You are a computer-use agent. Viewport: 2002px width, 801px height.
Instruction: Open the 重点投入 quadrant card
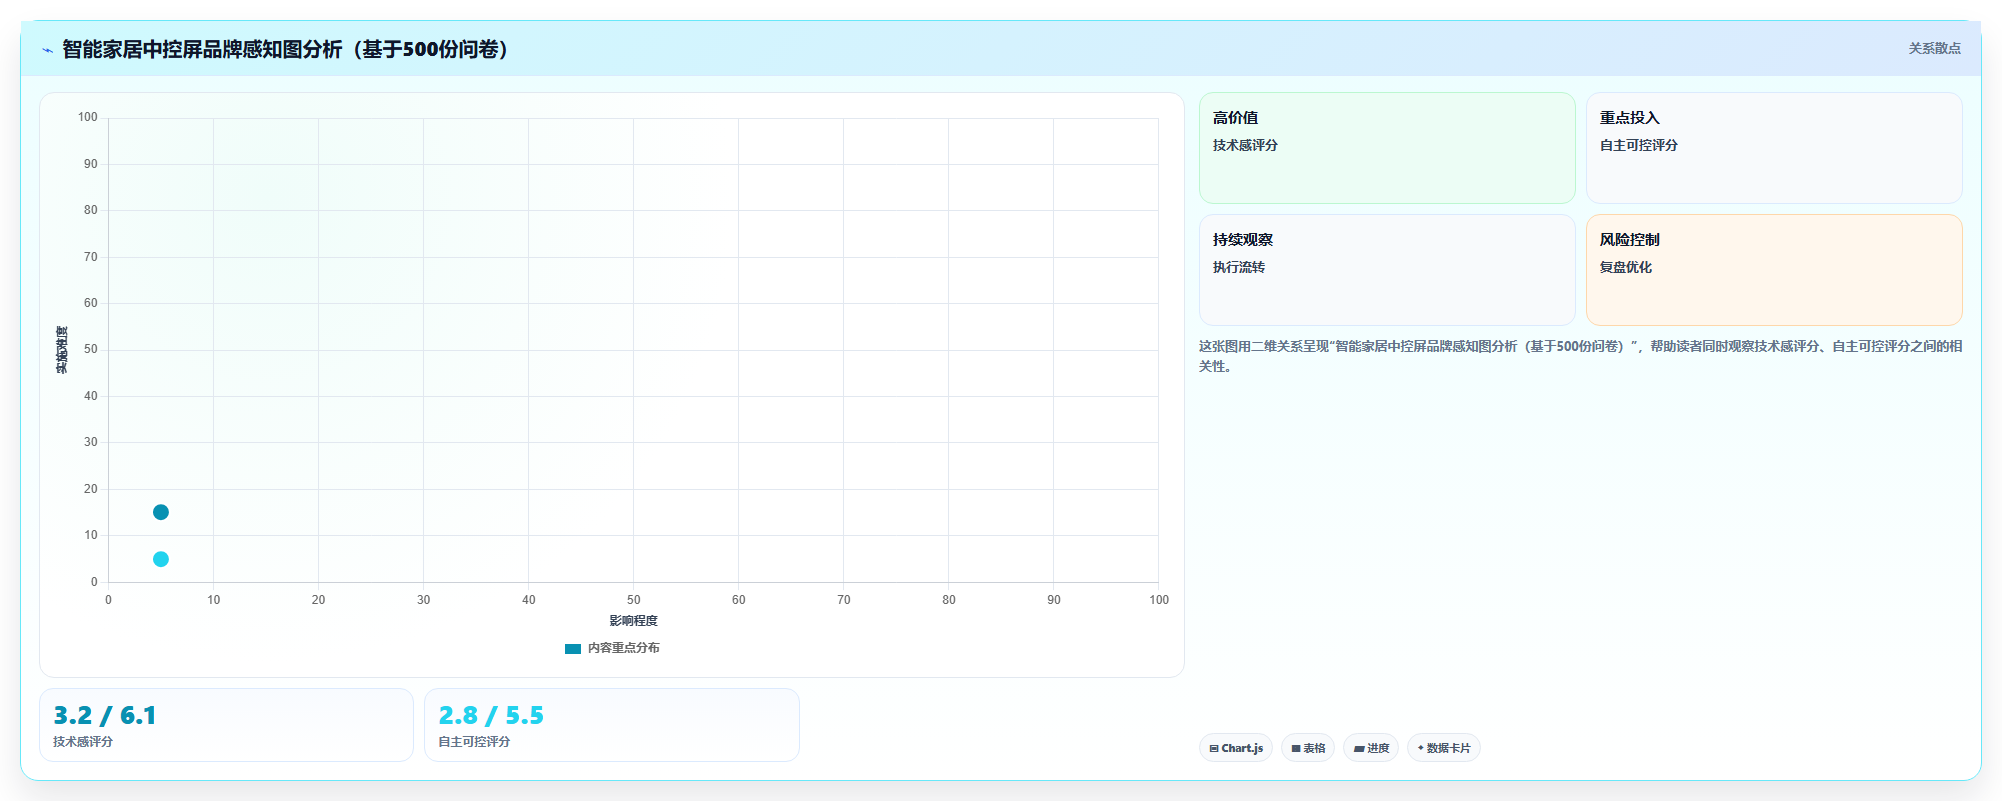pyautogui.click(x=1774, y=148)
